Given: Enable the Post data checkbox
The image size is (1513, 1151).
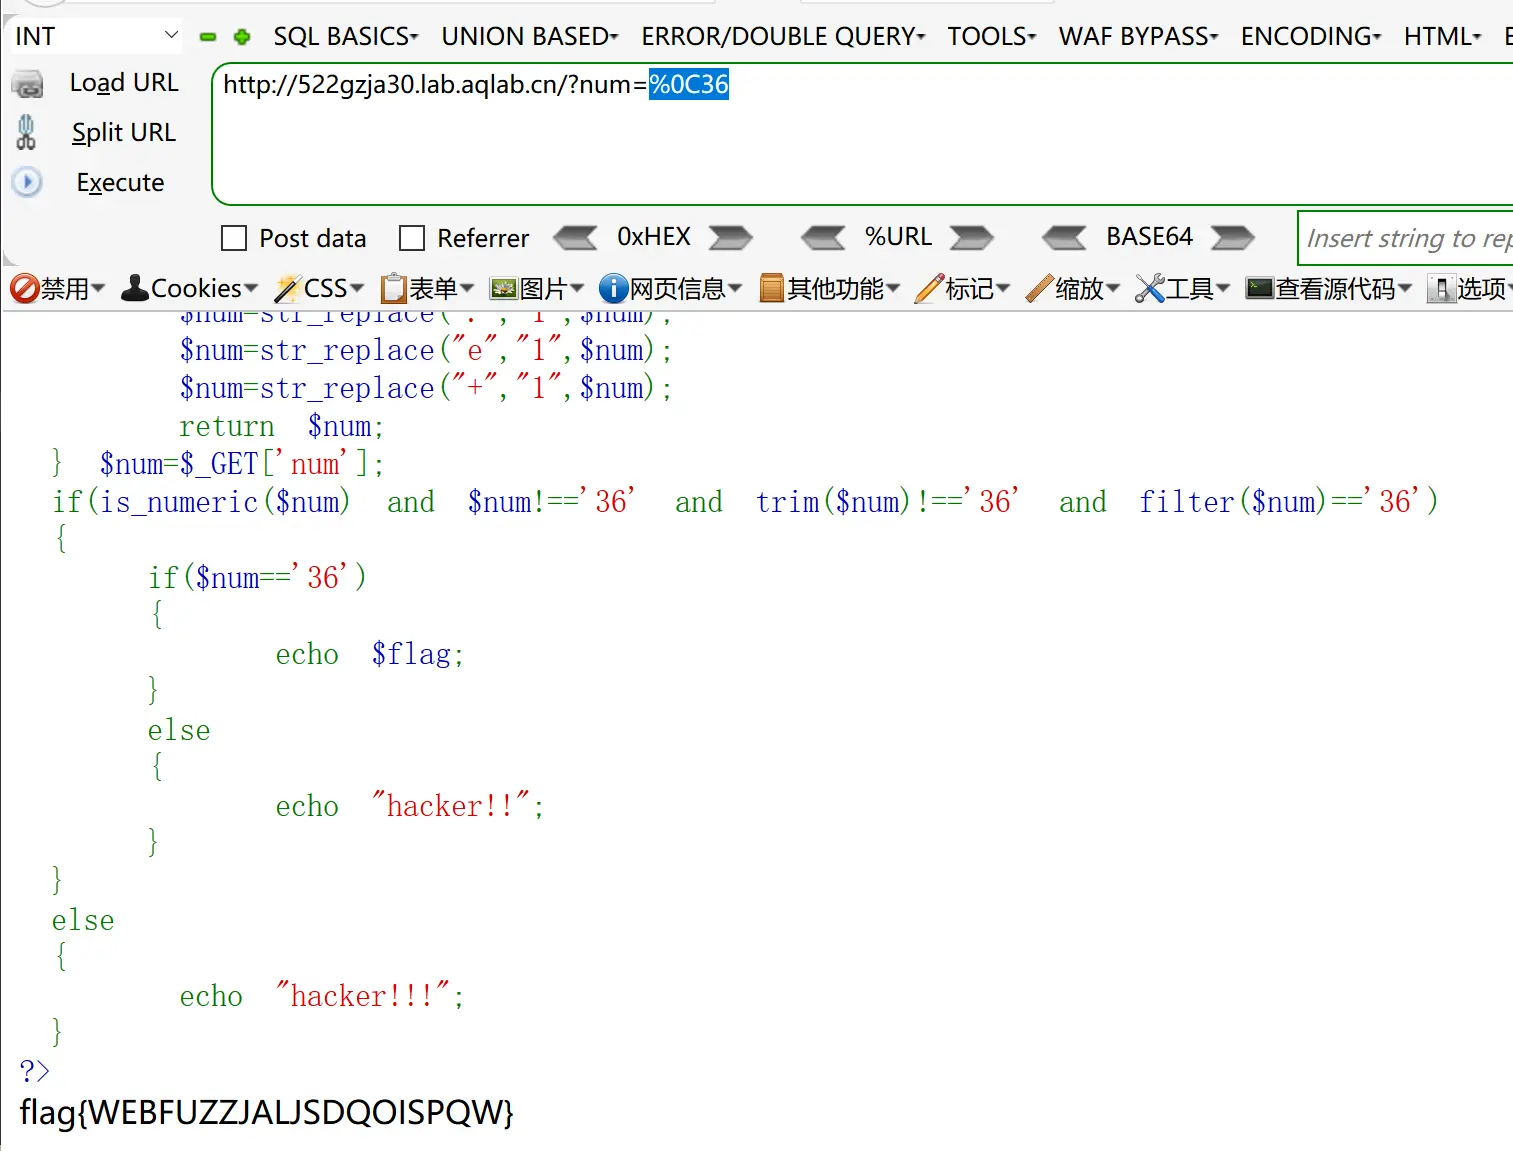Looking at the screenshot, I should (234, 238).
